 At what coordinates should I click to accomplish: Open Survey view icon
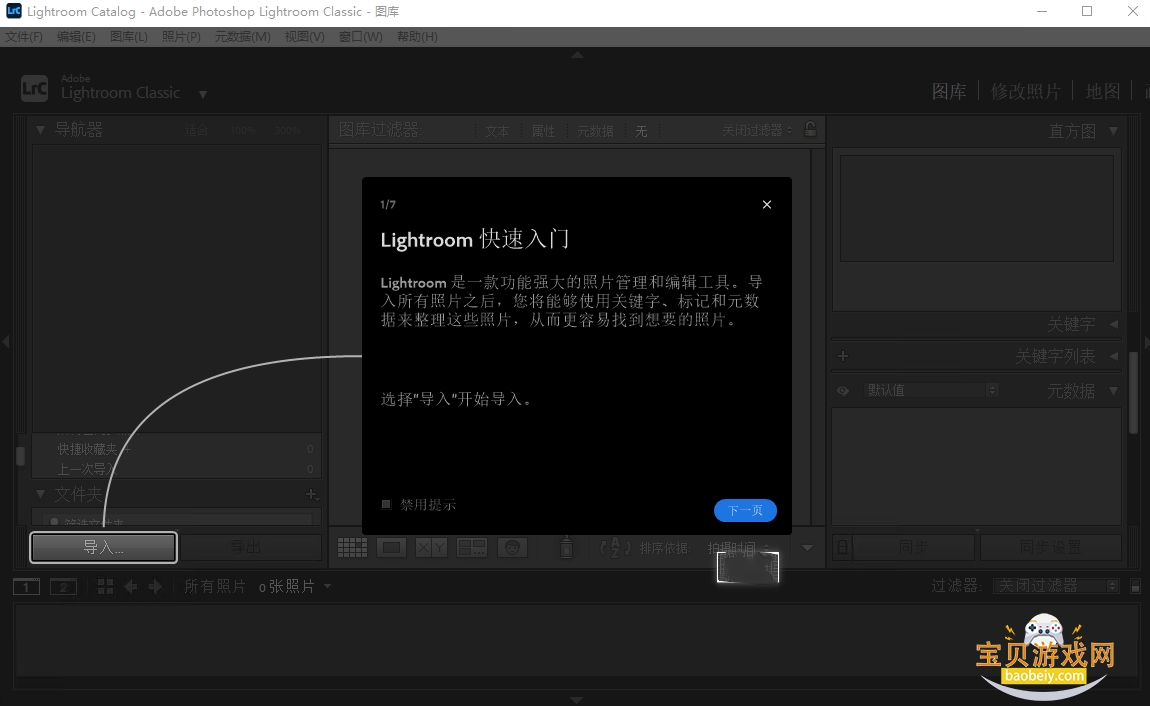(x=472, y=548)
